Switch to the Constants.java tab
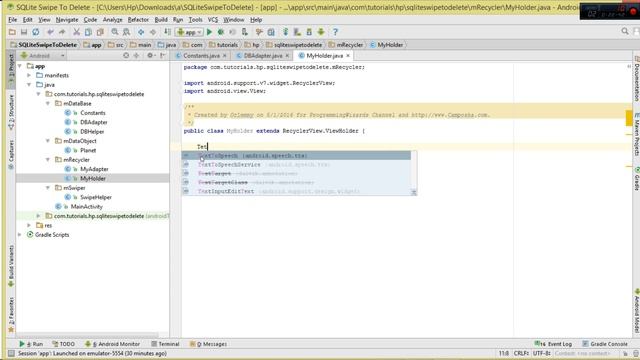The width and height of the screenshot is (640, 360). [201, 56]
